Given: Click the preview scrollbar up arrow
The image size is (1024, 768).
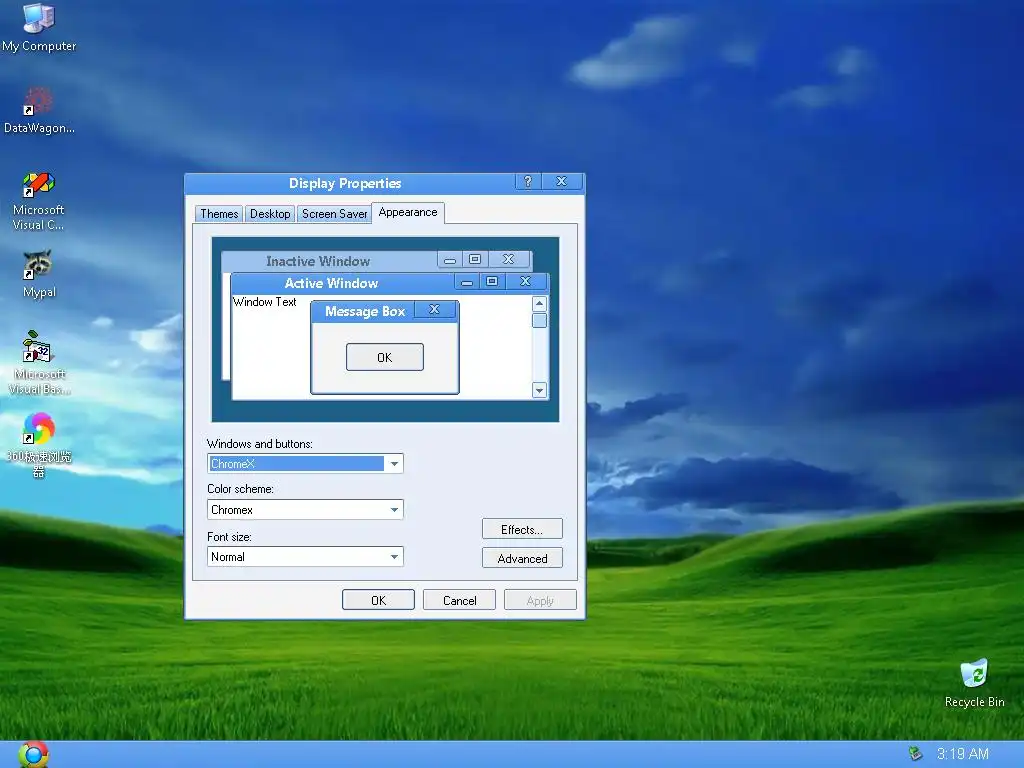Looking at the screenshot, I should 539,304.
